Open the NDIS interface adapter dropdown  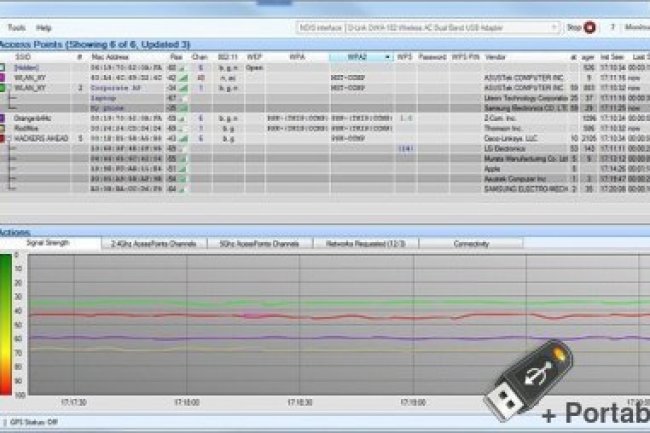click(554, 28)
